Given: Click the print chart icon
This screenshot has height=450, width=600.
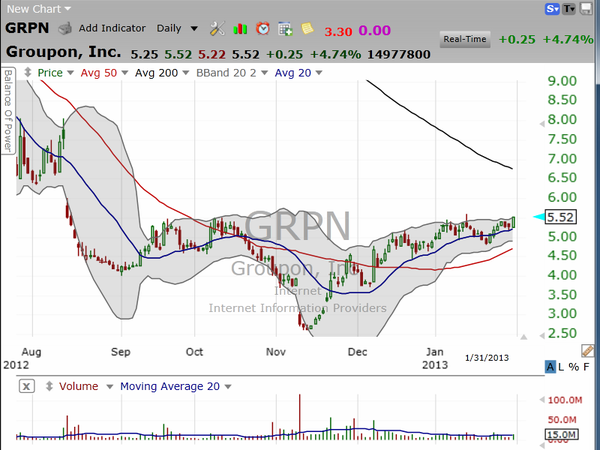Looking at the screenshot, I should point(65,29).
